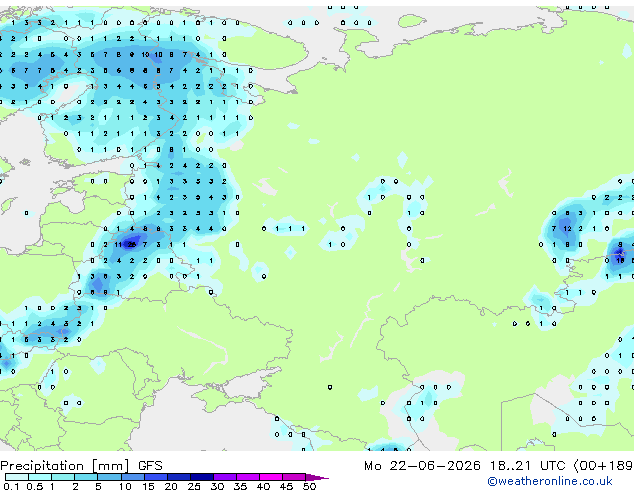
Task: Click the '12' precipitation value on the map
Action: [x=567, y=229]
